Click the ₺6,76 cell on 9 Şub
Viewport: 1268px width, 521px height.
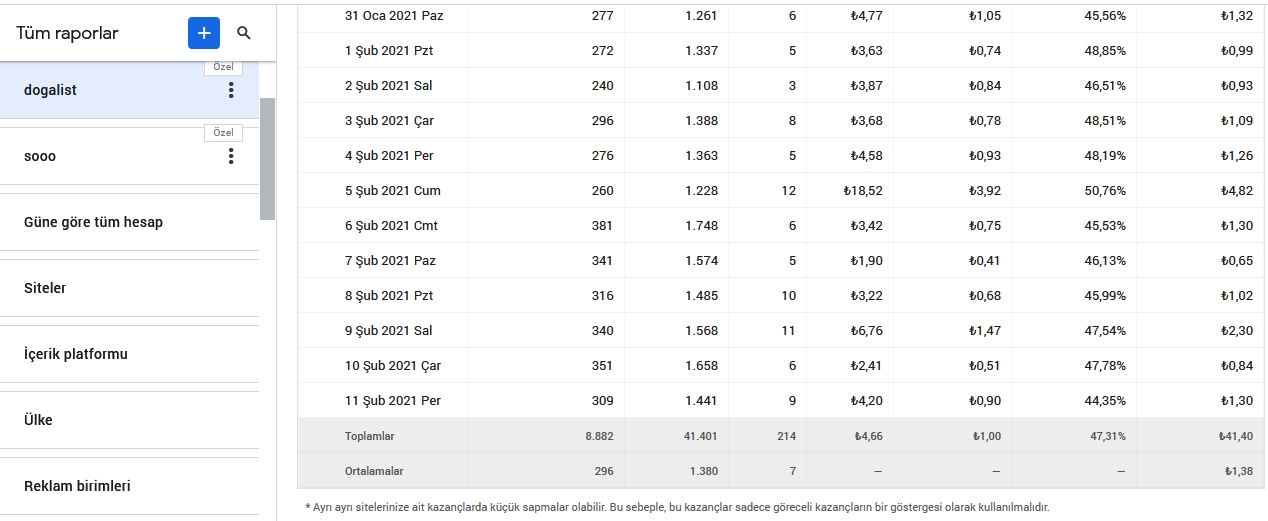coord(866,331)
